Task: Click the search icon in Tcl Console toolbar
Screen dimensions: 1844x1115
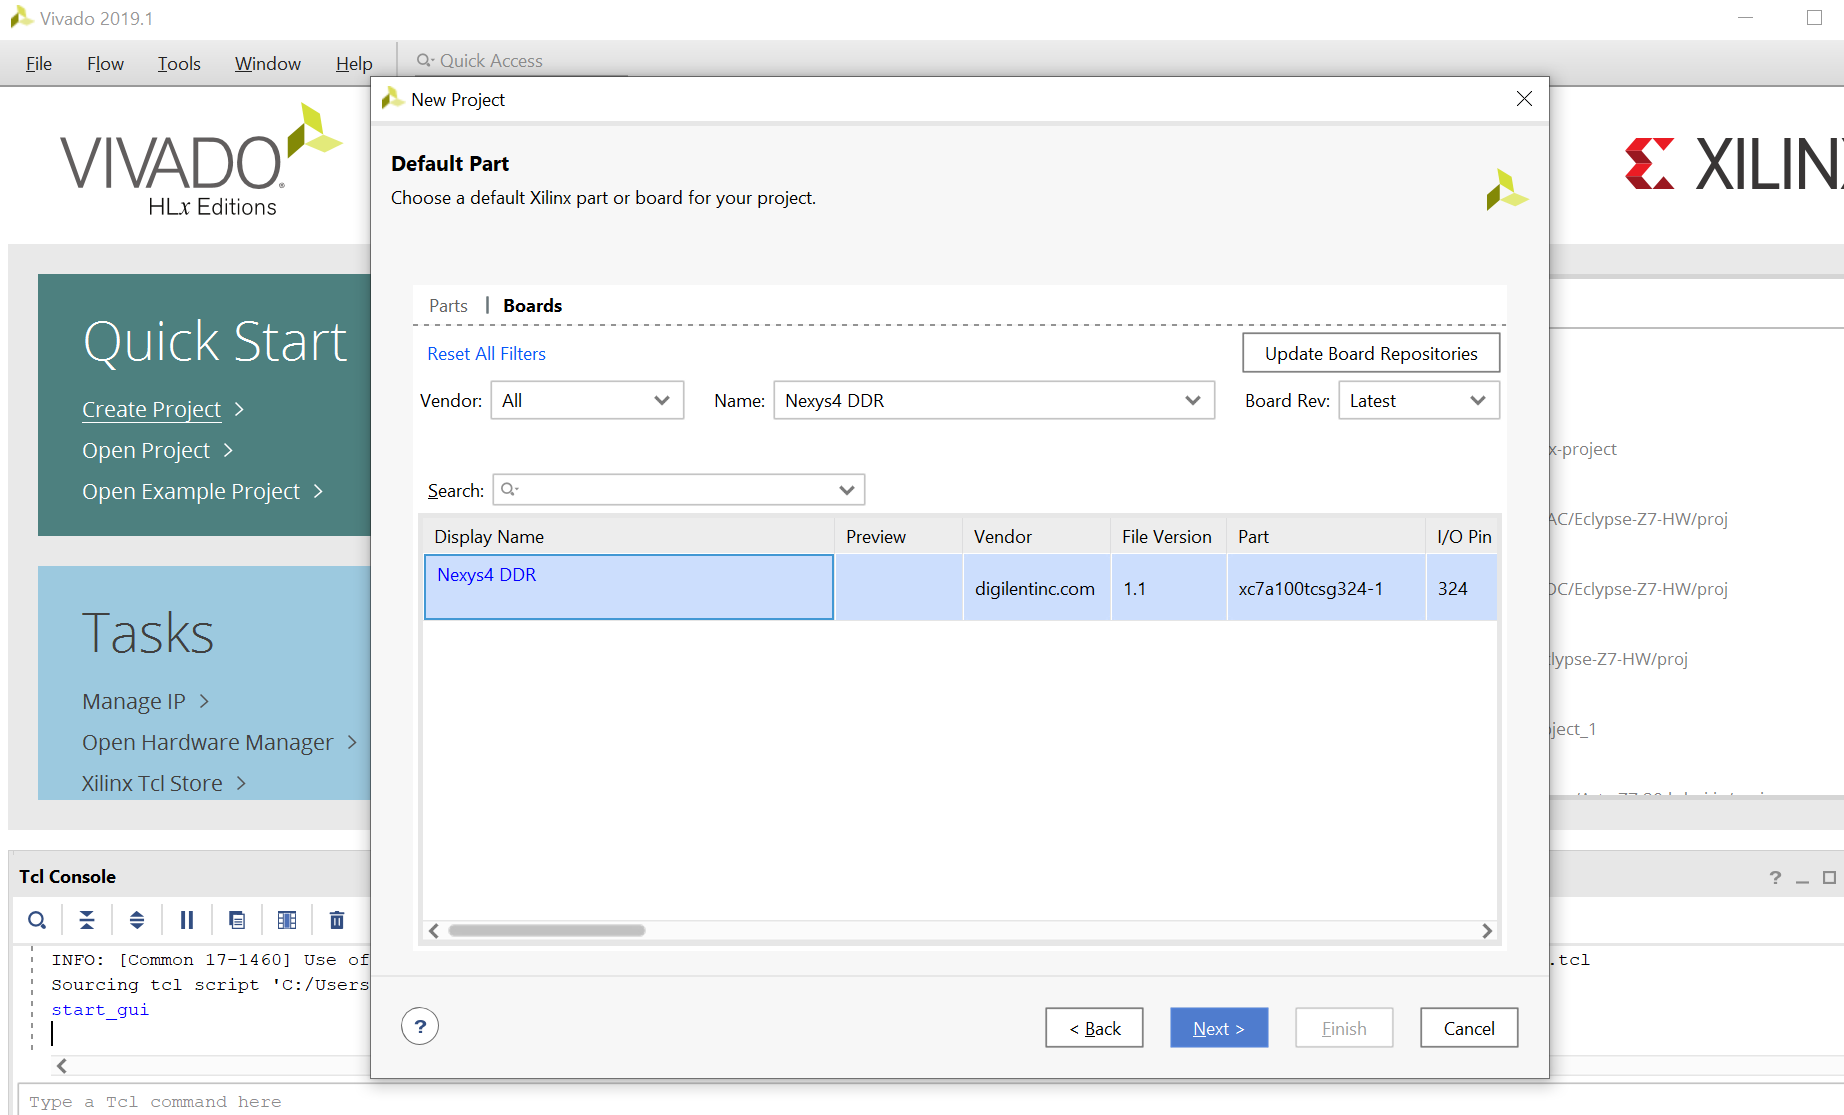Action: [37, 920]
